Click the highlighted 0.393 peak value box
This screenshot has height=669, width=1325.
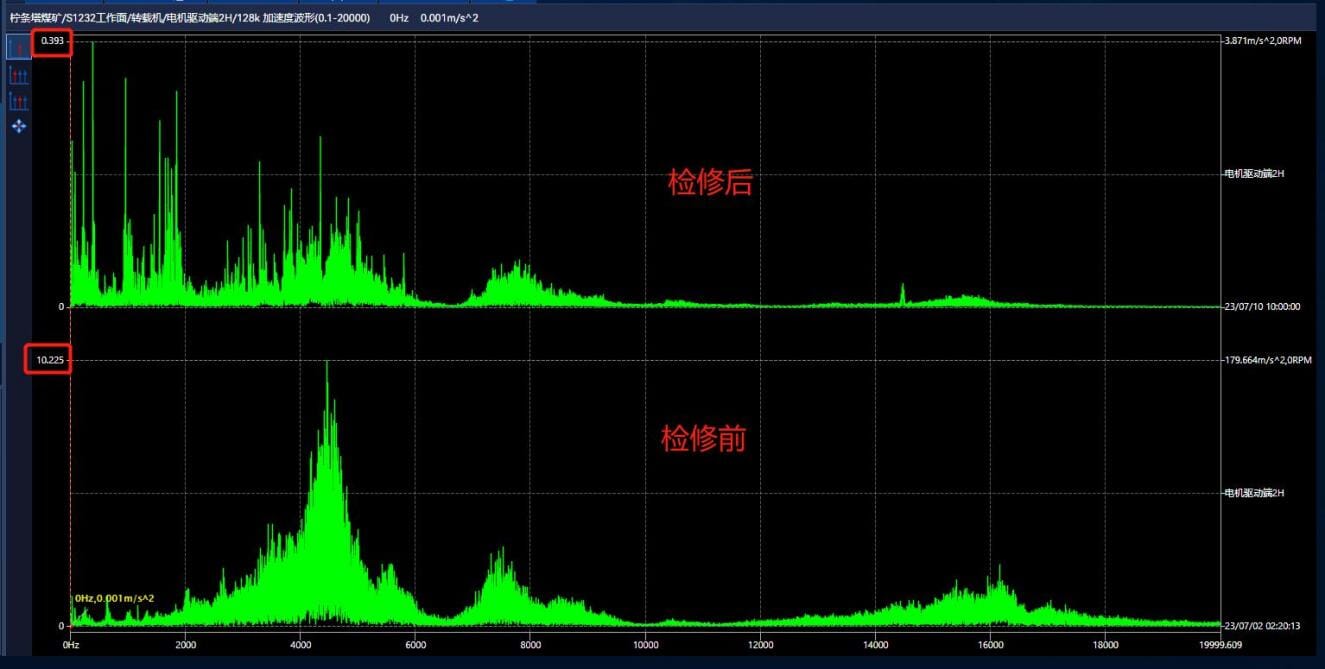(52, 43)
